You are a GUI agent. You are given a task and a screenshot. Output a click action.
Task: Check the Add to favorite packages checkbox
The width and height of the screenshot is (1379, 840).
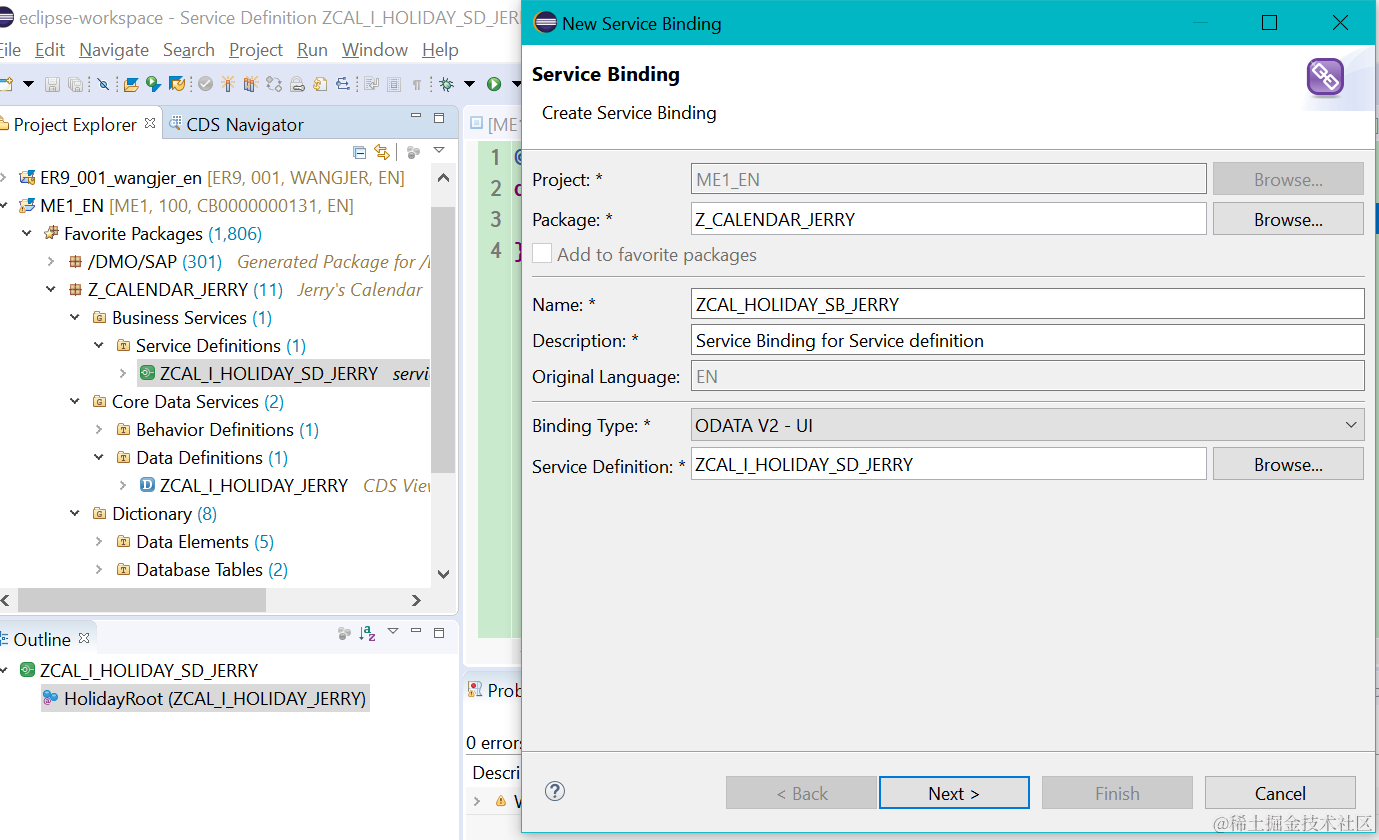[x=542, y=254]
